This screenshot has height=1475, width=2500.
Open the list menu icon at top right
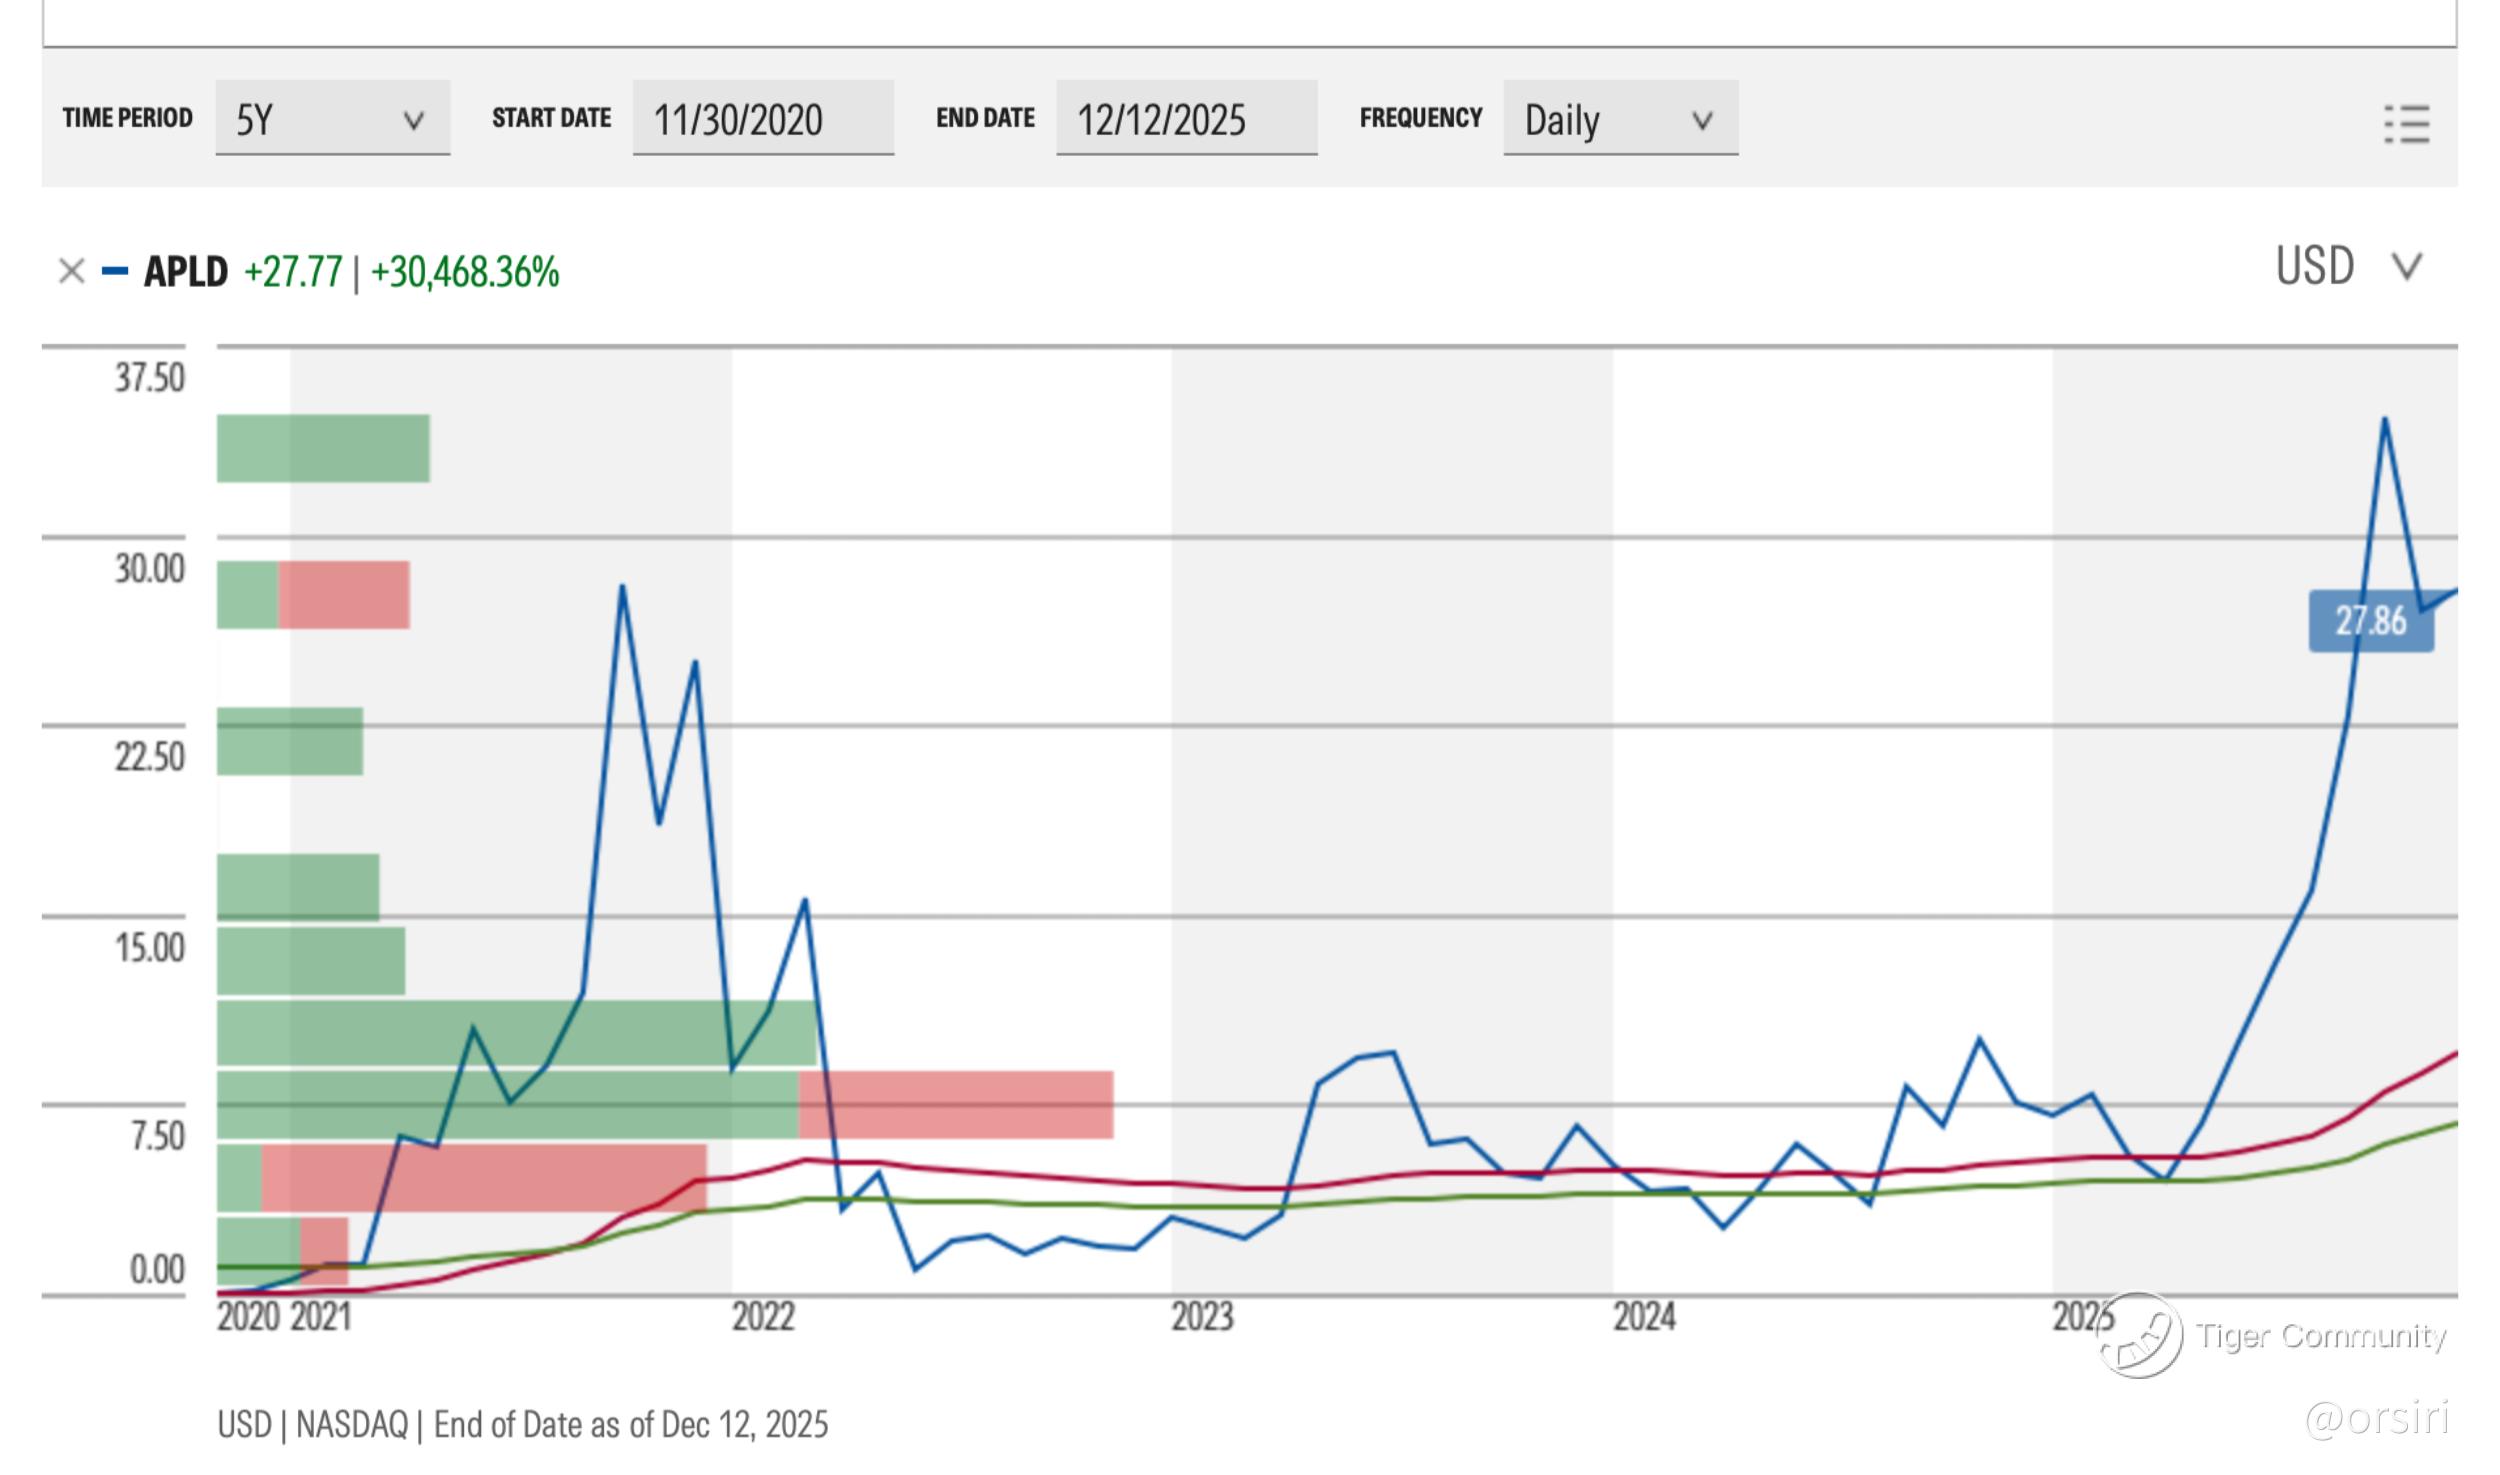pos(2406,124)
